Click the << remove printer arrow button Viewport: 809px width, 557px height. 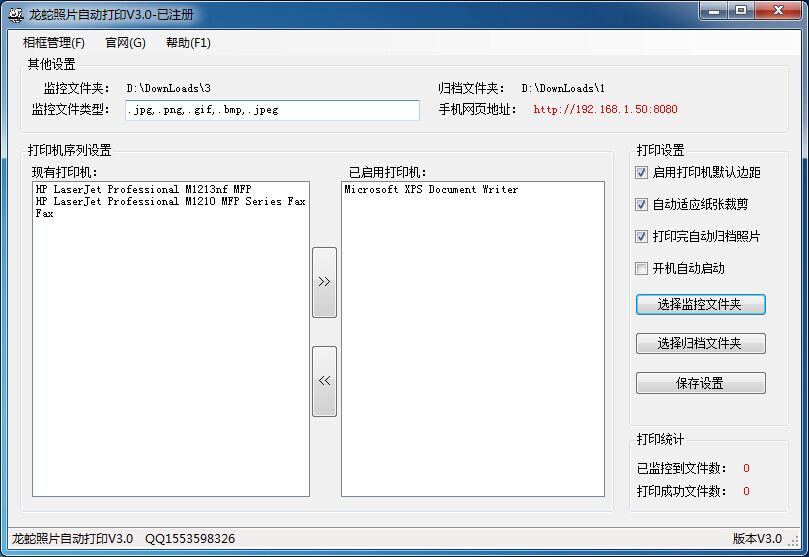coord(324,381)
